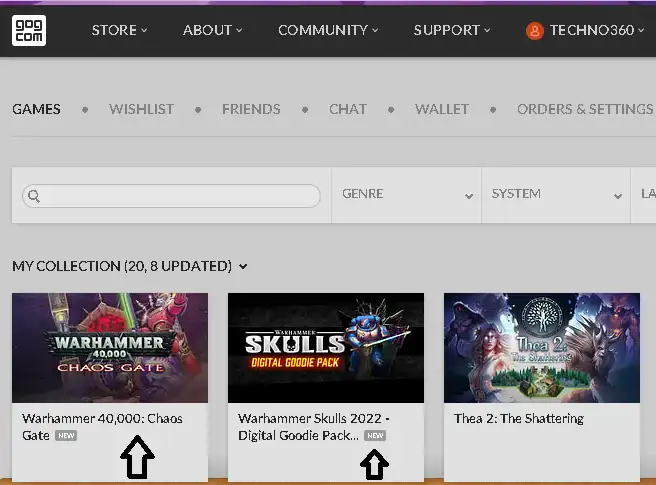Click the GOG.com logo icon
The width and height of the screenshot is (656, 485).
click(x=29, y=30)
